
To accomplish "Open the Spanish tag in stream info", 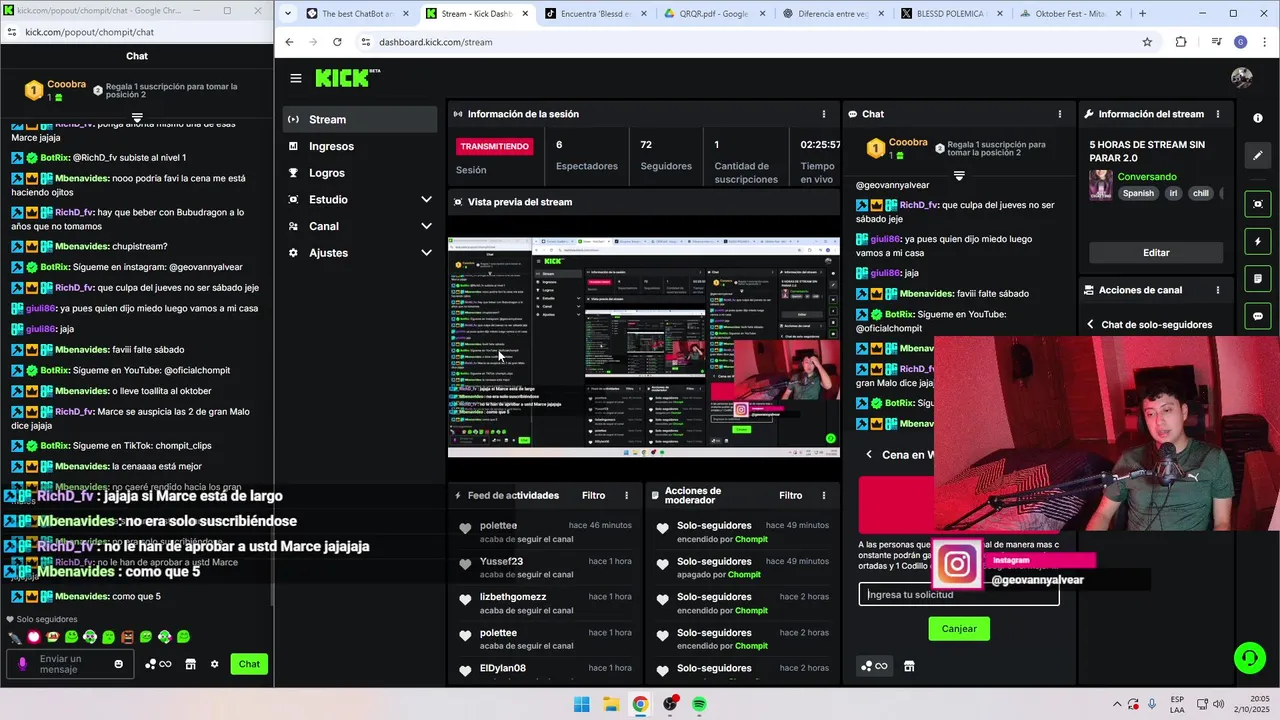I will pyautogui.click(x=1138, y=193).
